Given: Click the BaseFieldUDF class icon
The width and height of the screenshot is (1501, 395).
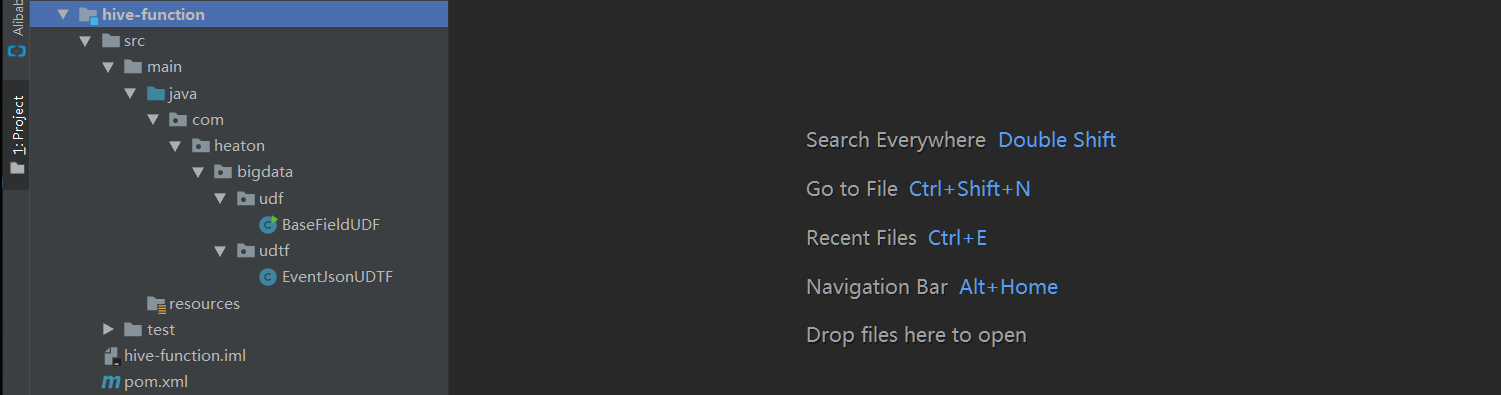Looking at the screenshot, I should [268, 224].
